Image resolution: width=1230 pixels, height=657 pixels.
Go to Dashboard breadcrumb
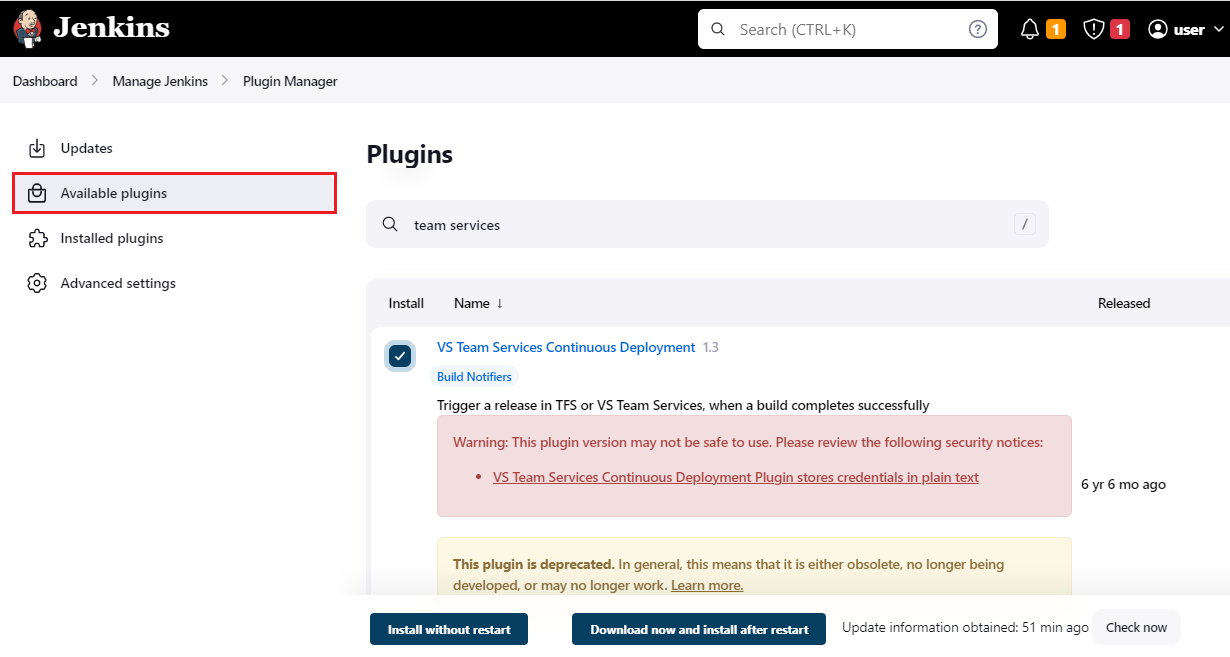(x=45, y=81)
